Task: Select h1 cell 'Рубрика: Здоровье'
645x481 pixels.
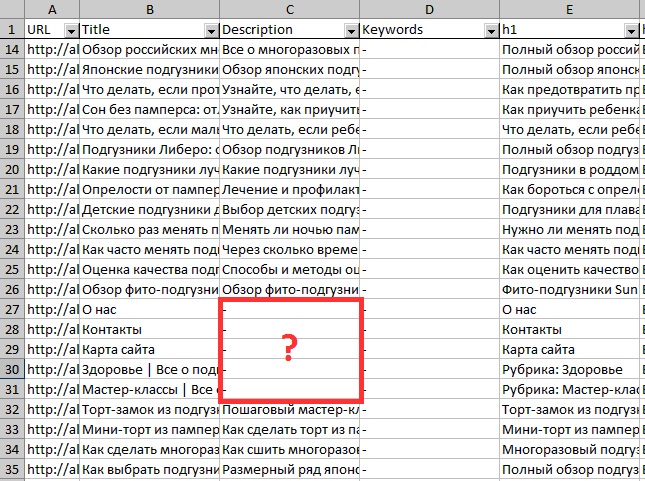Action: [x=569, y=369]
